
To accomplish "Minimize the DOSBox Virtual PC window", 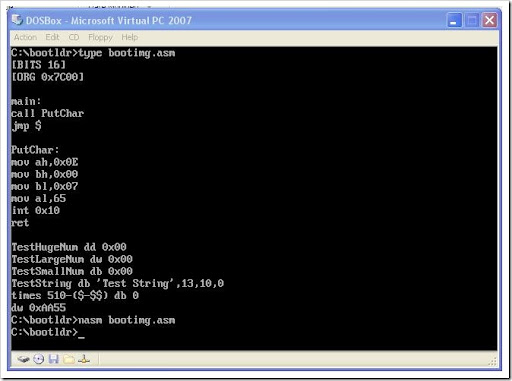I will click(x=454, y=20).
